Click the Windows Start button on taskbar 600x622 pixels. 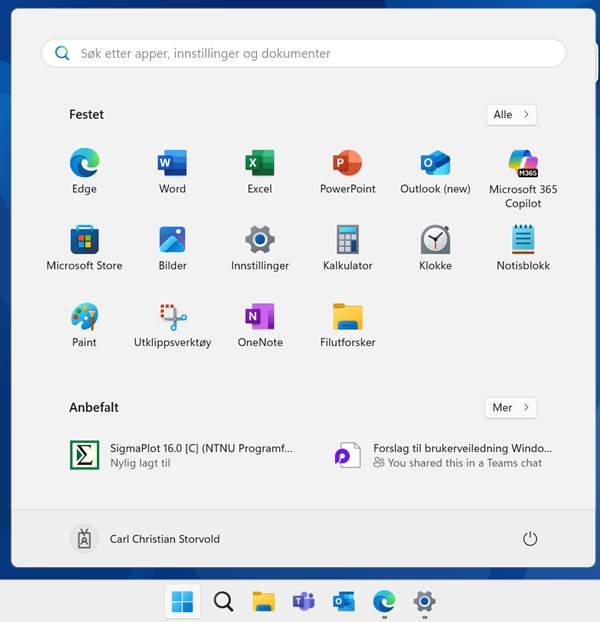point(182,601)
